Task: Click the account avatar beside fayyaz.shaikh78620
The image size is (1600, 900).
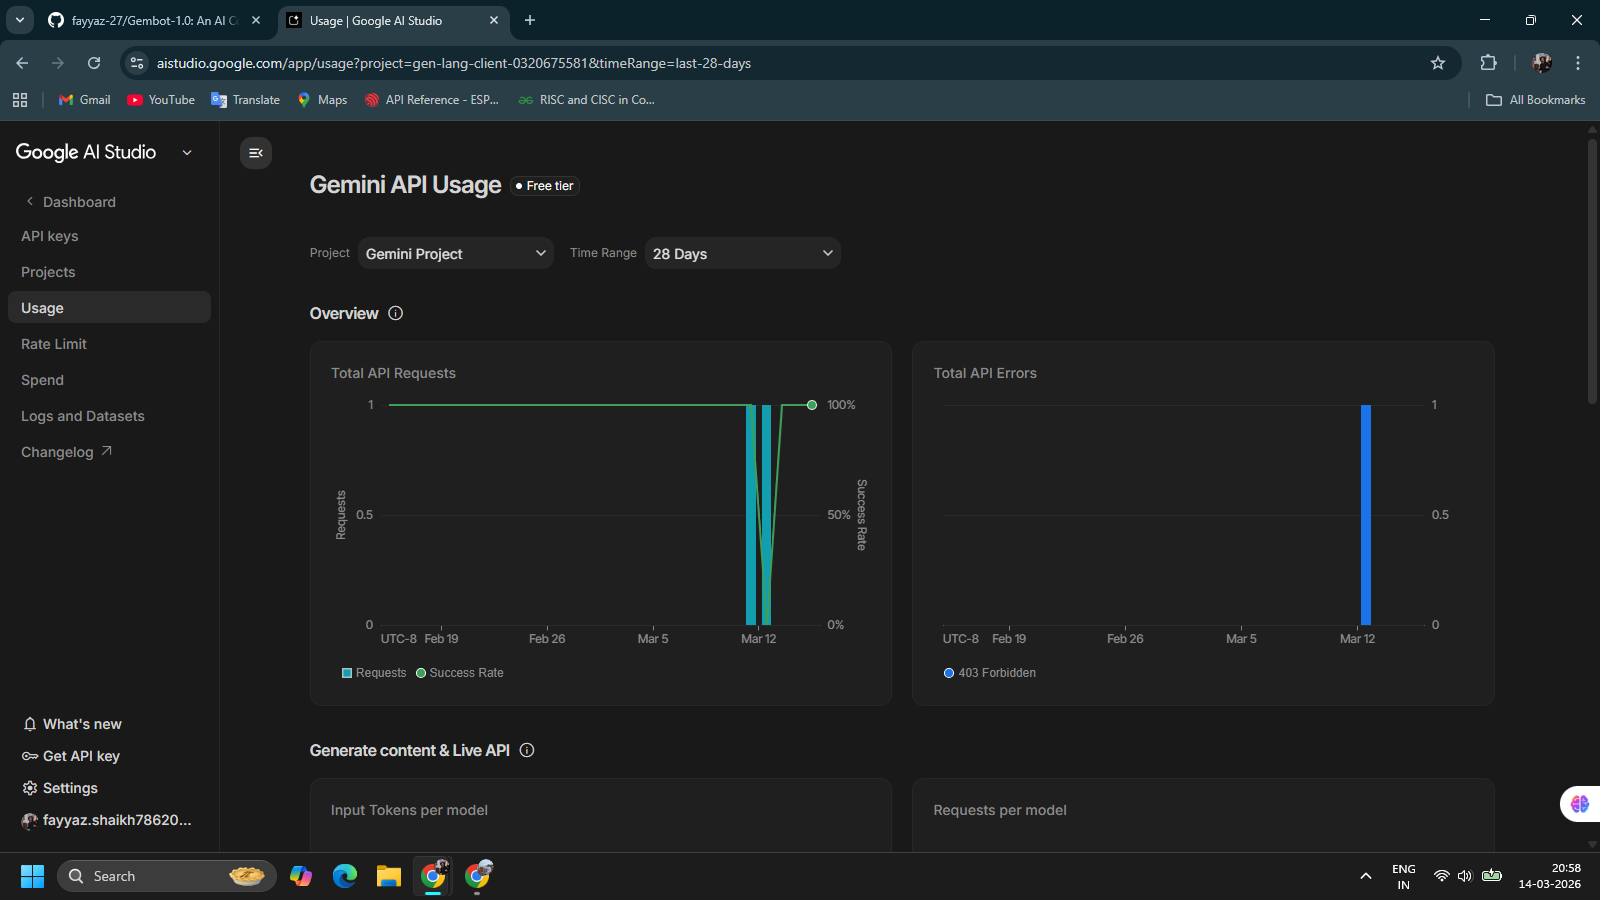Action: pyautogui.click(x=30, y=820)
